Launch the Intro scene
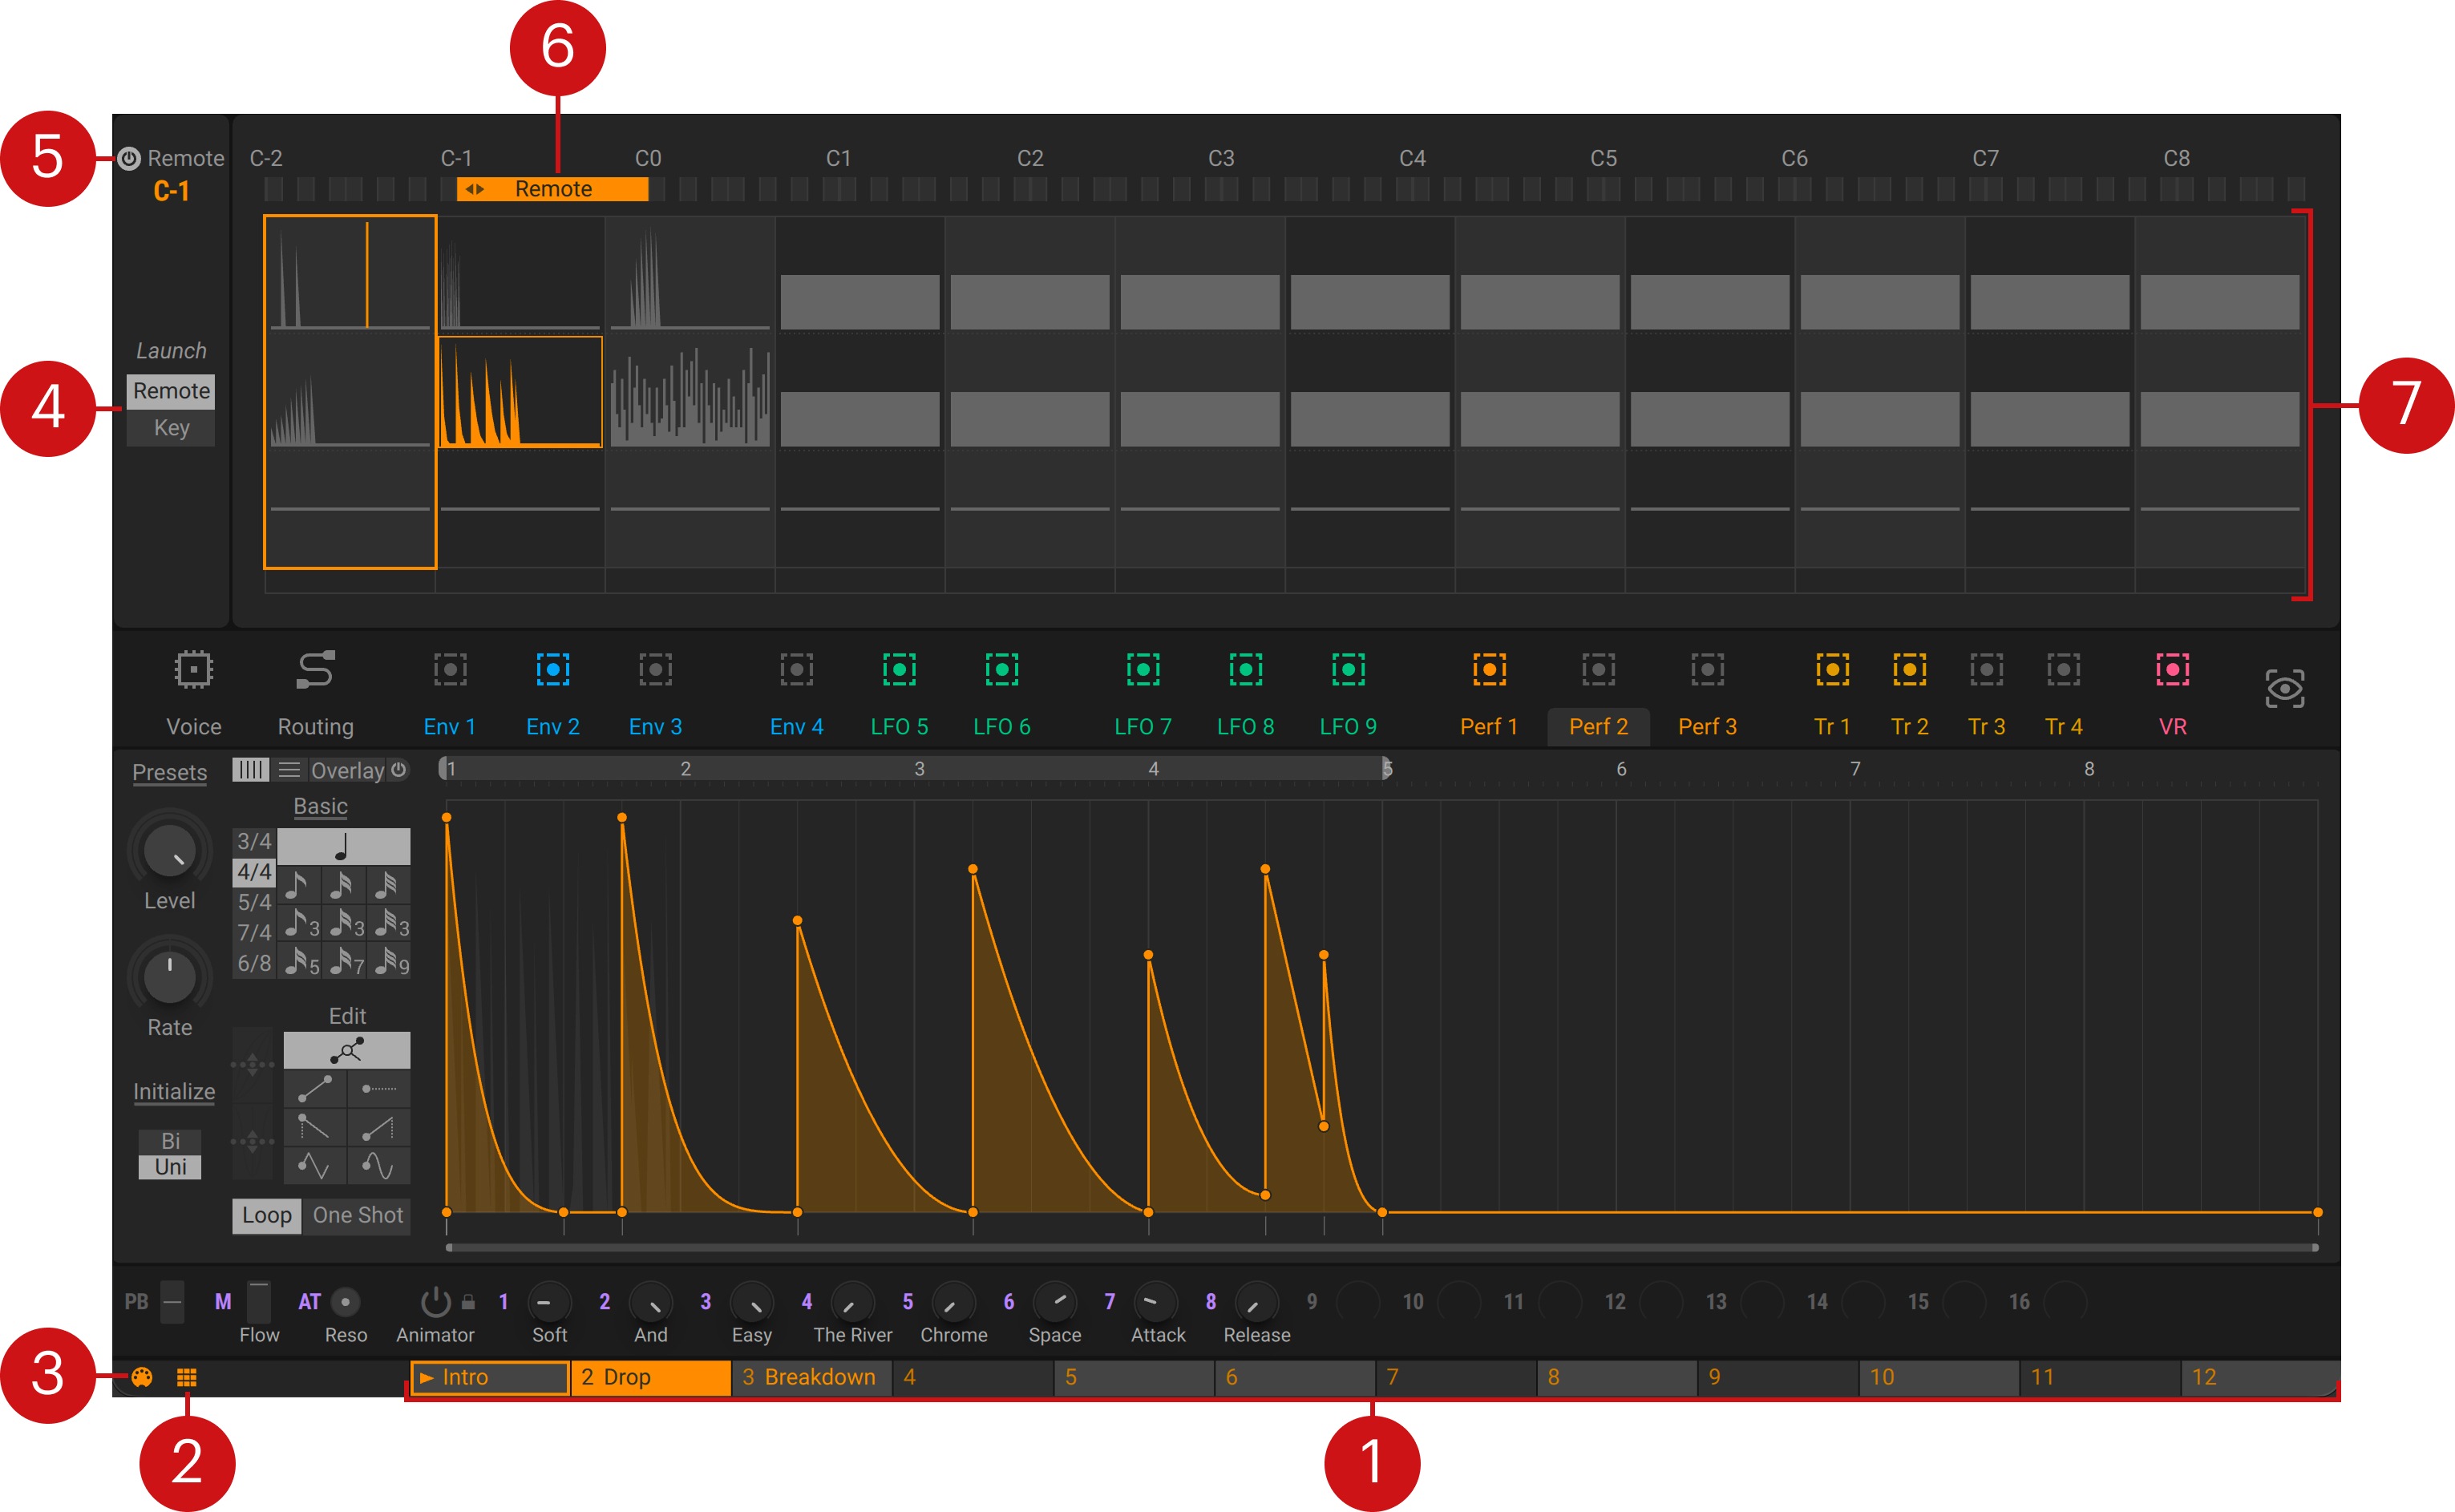Image resolution: width=2455 pixels, height=1512 pixels. [x=489, y=1377]
